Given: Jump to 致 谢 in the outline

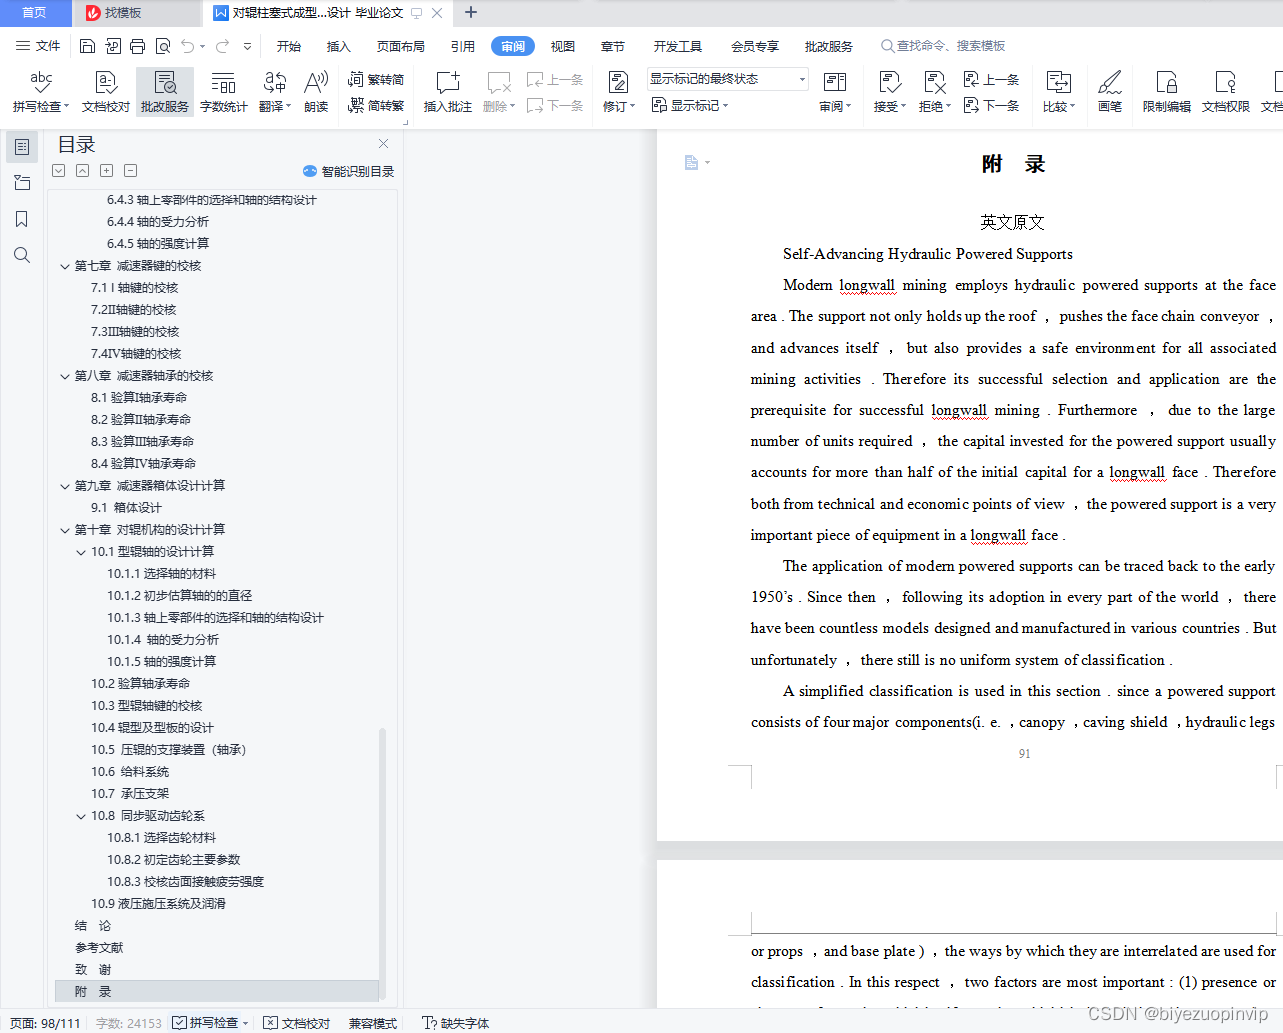Looking at the screenshot, I should (93, 970).
